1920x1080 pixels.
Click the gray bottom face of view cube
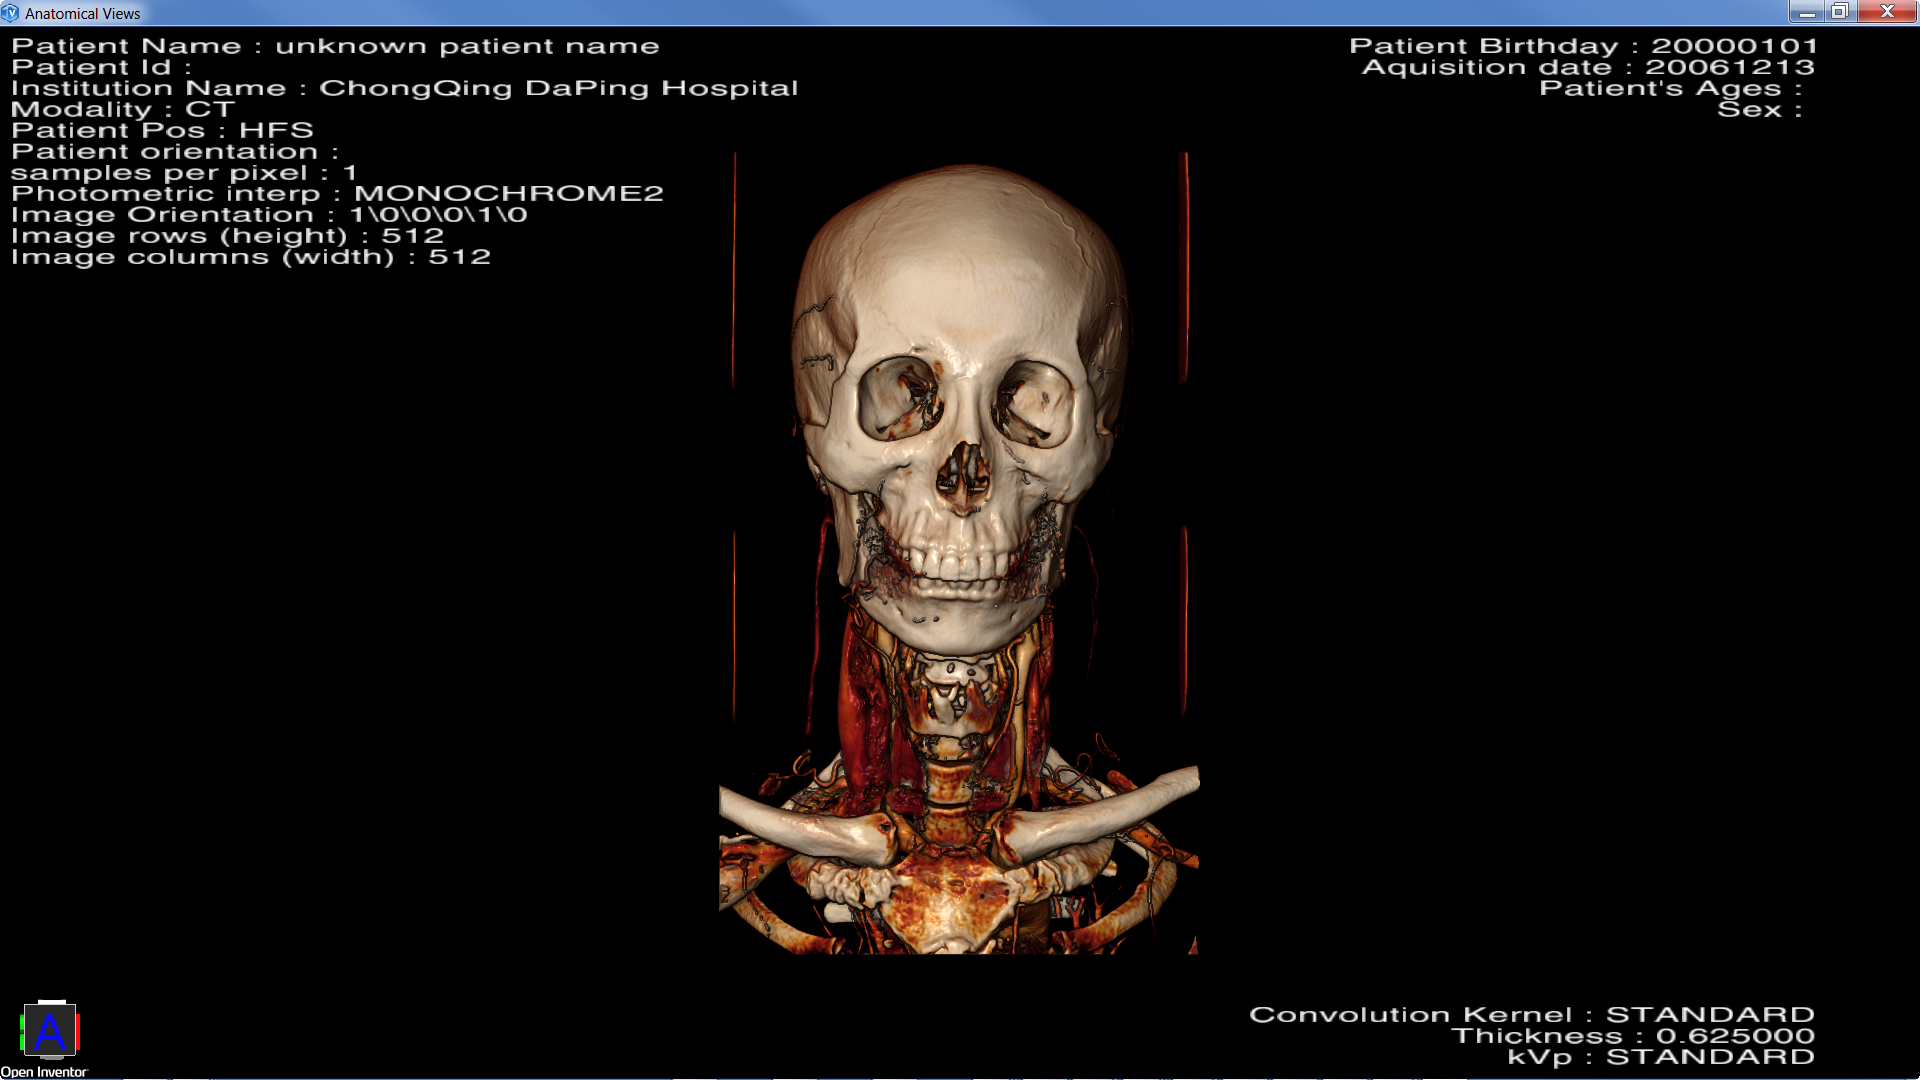[x=51, y=1057]
